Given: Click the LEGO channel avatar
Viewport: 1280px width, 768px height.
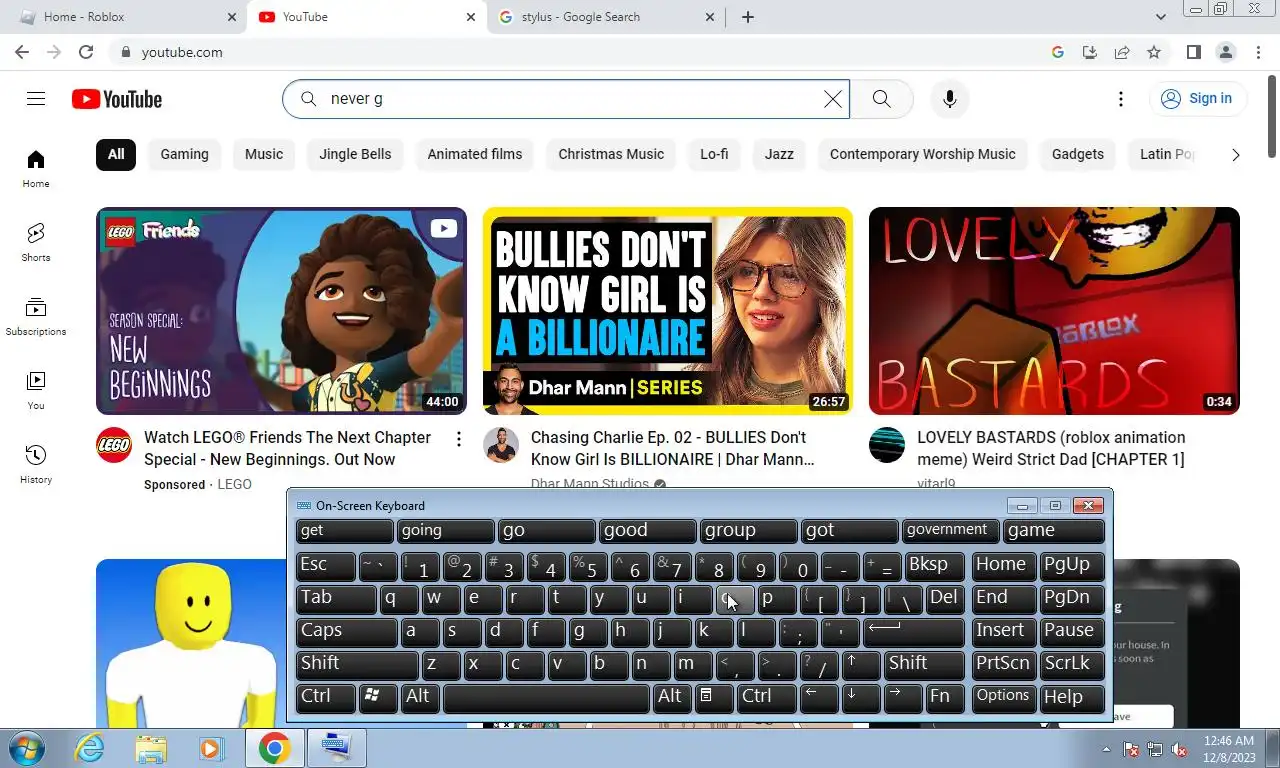Looking at the screenshot, I should coord(114,445).
